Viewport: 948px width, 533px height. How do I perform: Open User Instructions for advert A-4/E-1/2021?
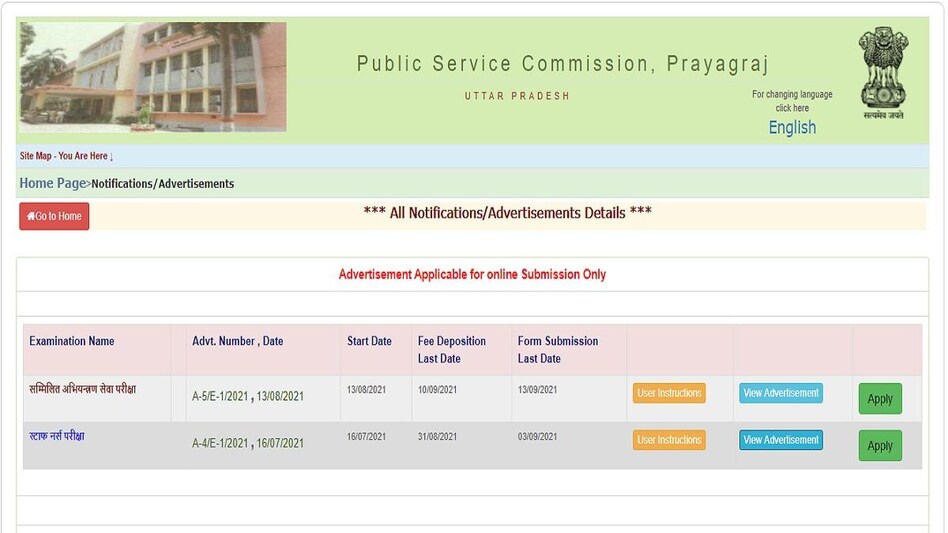(x=669, y=440)
